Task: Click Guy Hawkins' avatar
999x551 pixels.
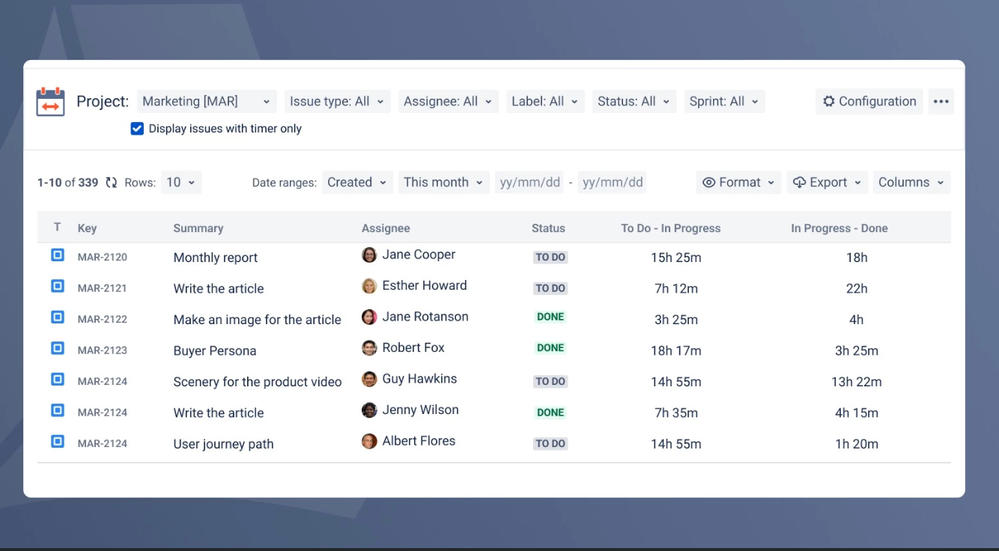Action: [x=370, y=379]
